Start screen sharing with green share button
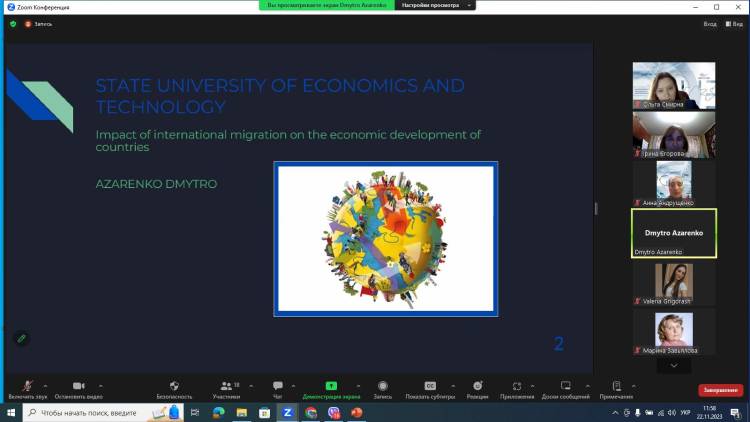 (x=331, y=386)
